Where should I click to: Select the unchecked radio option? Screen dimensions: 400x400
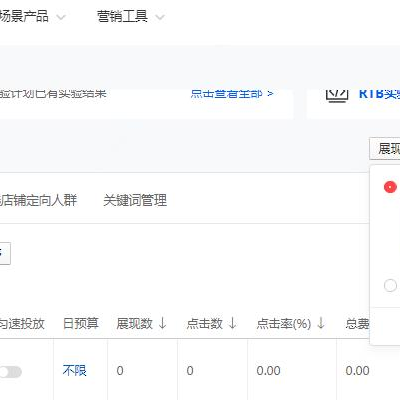390,286
